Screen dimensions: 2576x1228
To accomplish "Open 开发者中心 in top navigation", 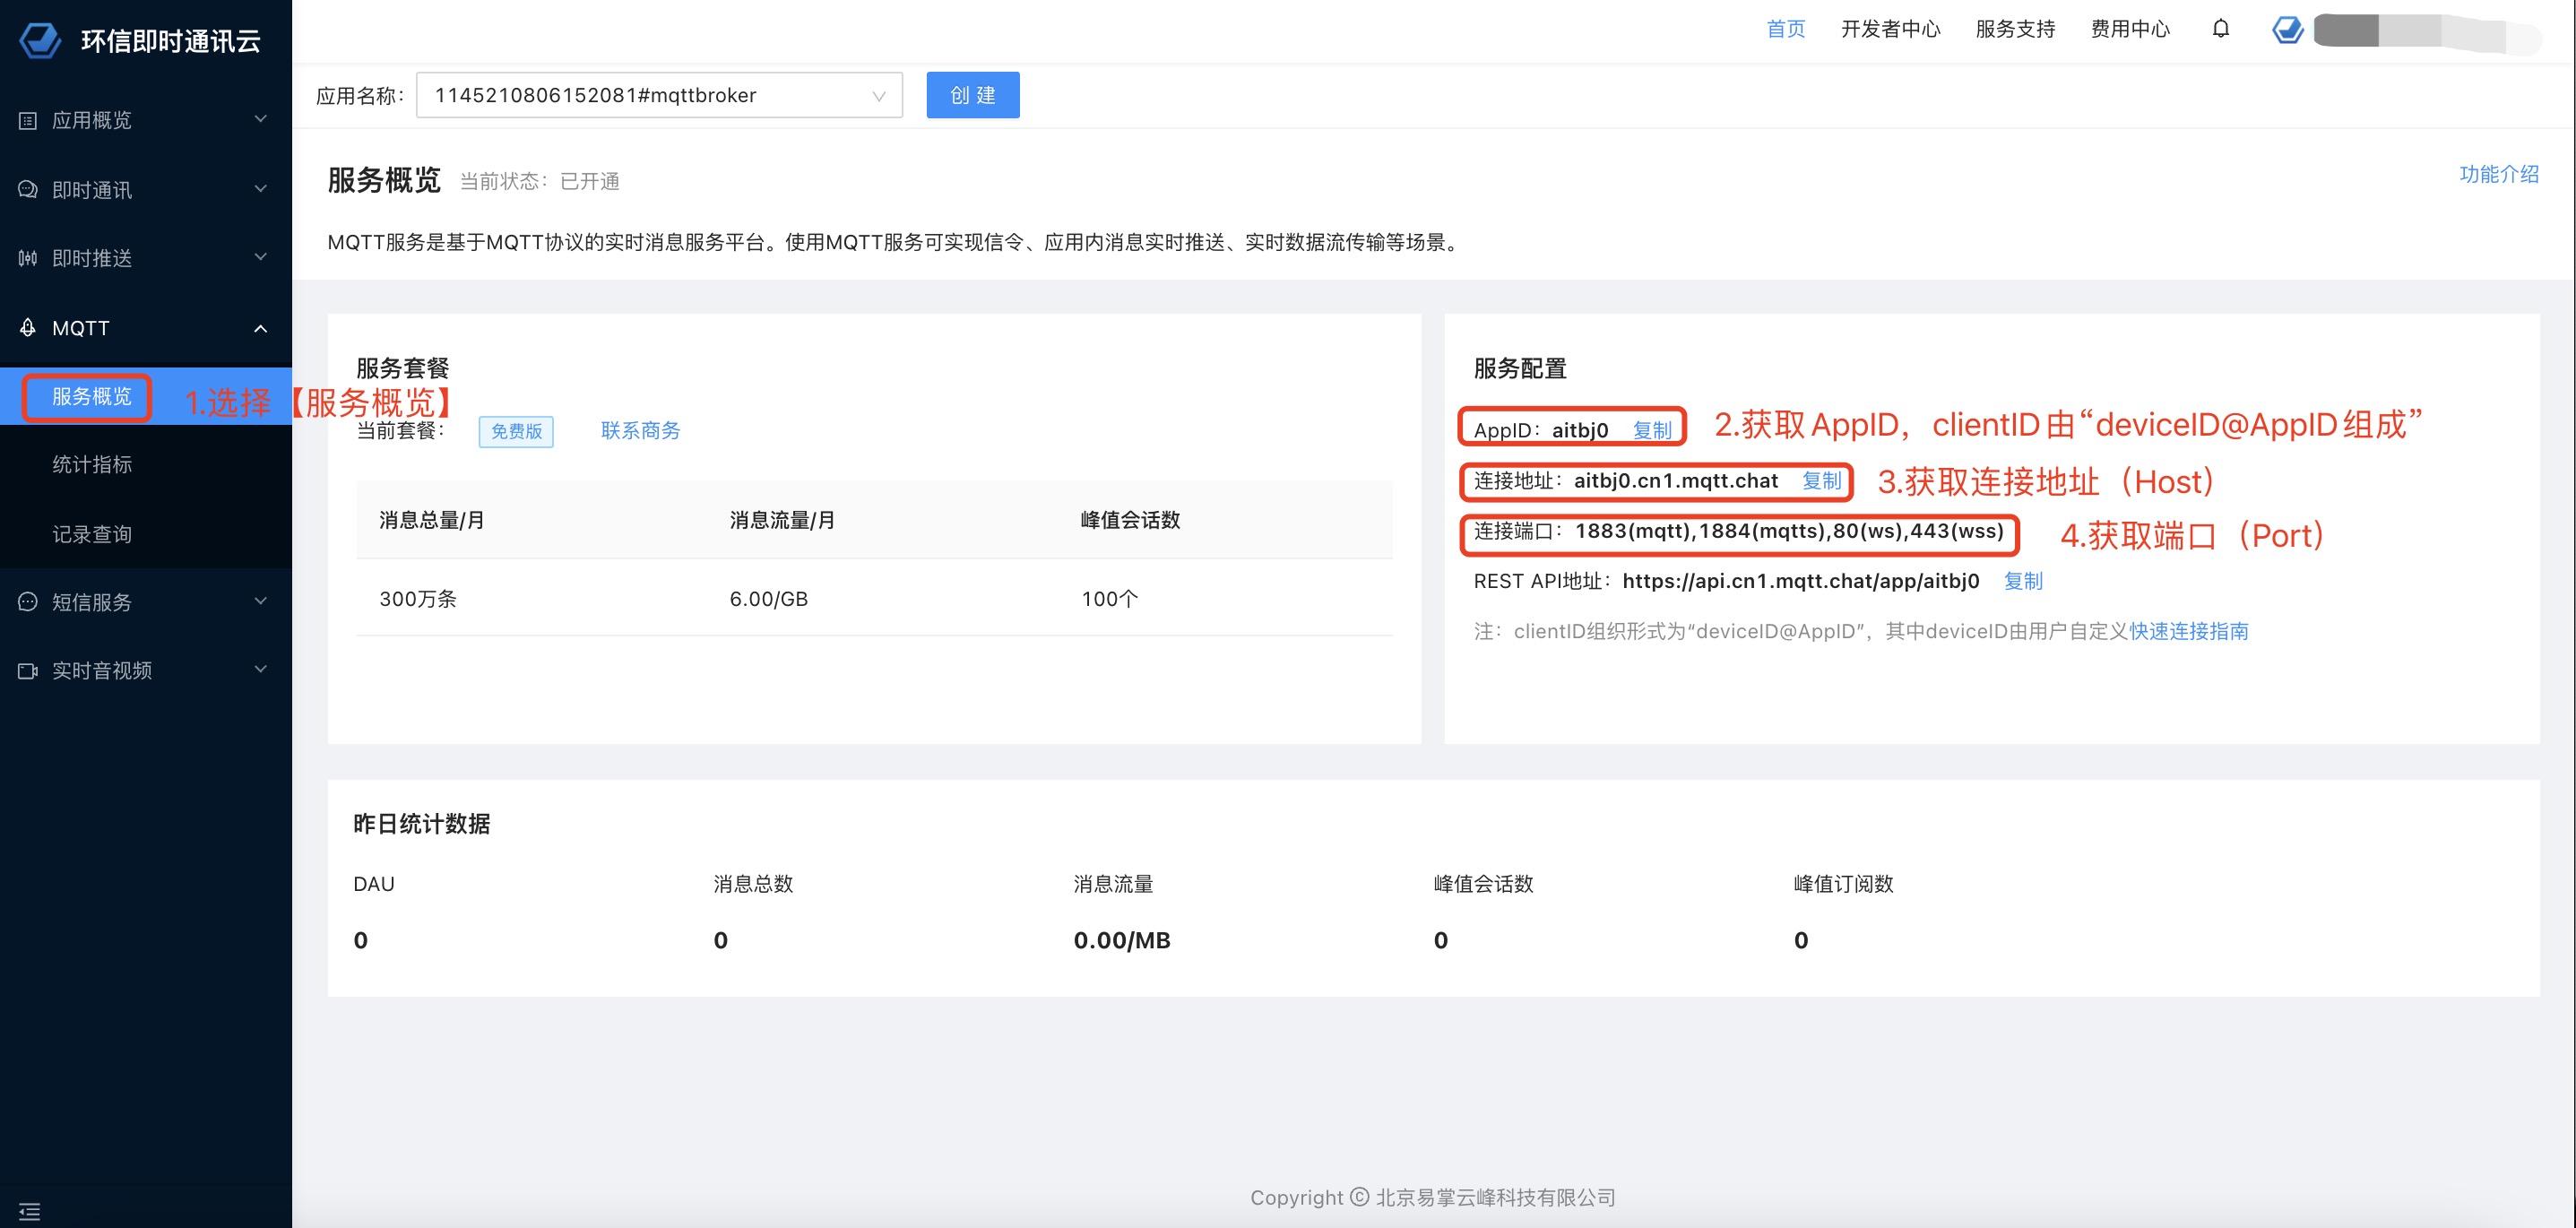I will [x=1891, y=29].
